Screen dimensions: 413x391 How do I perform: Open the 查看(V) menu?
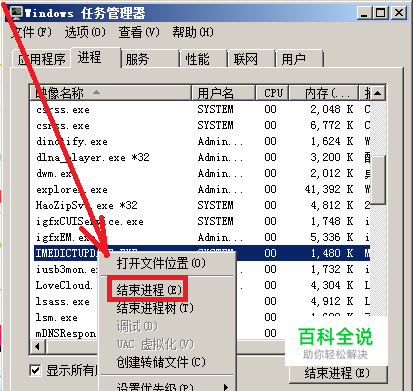coord(139,32)
